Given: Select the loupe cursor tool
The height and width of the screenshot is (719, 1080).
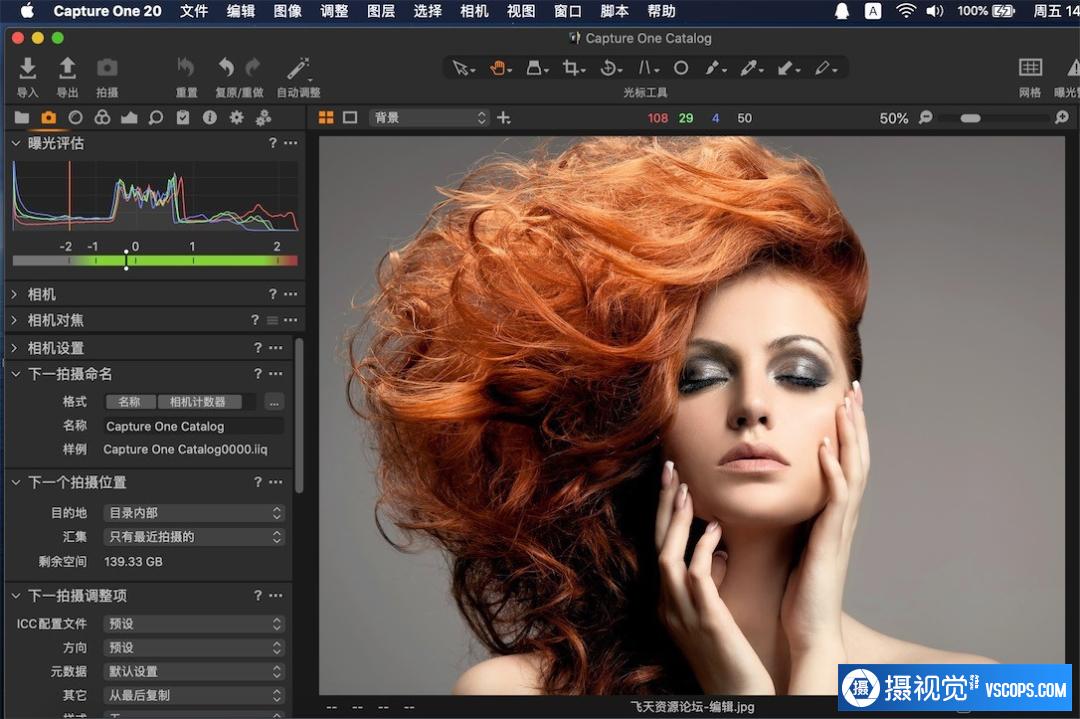Looking at the screenshot, I should (x=535, y=68).
